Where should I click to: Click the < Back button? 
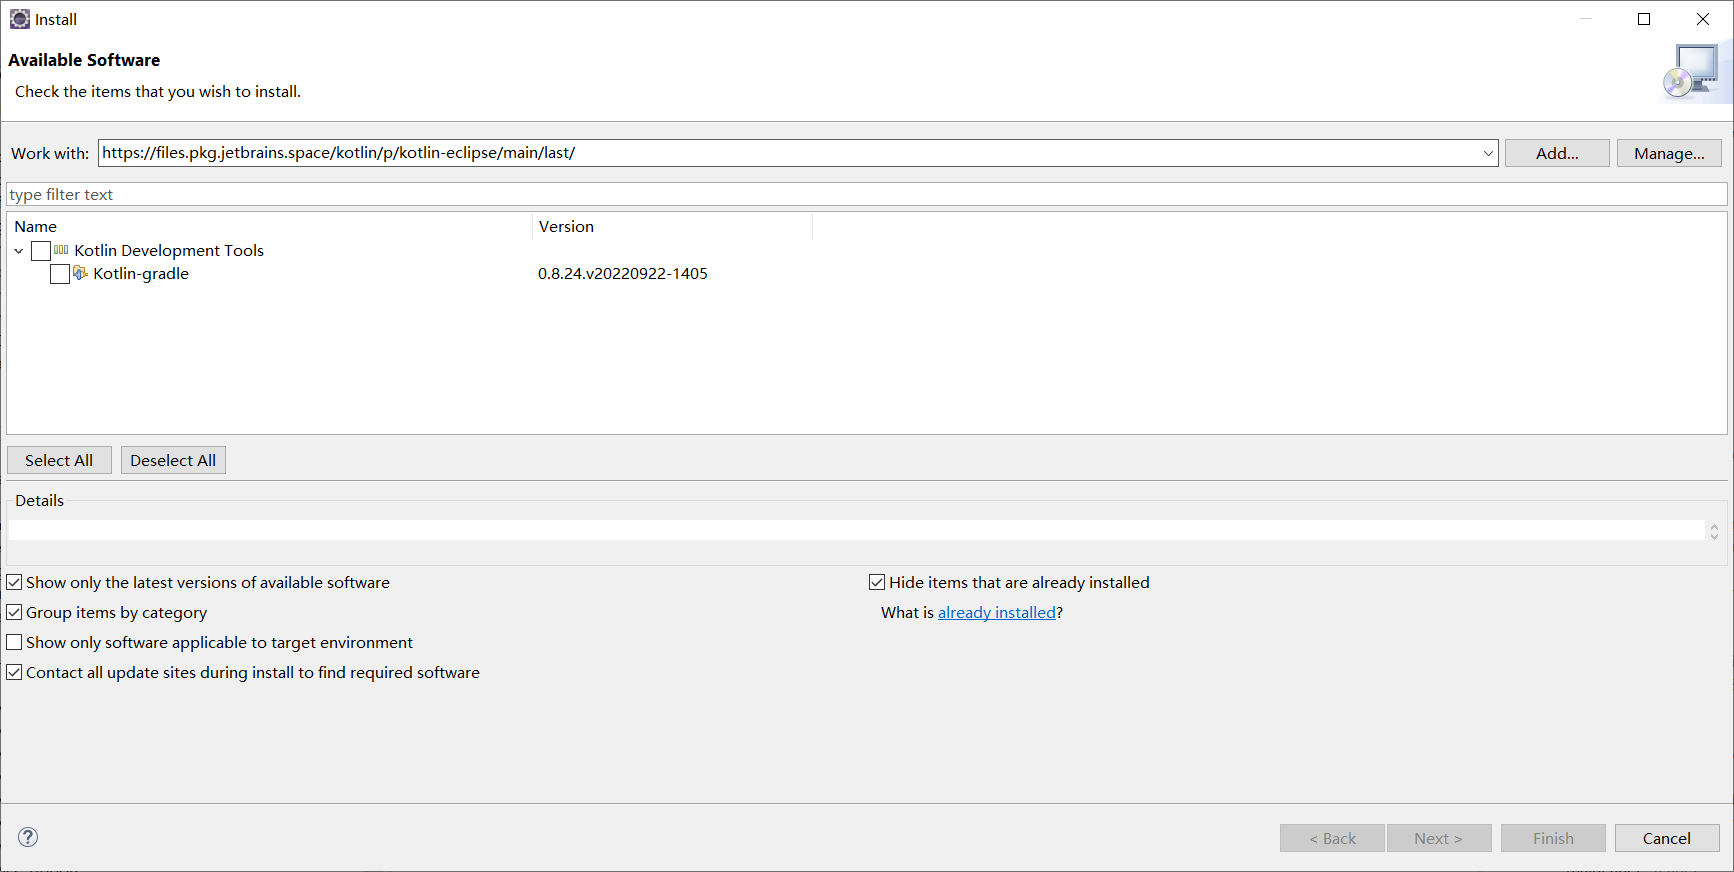1332,838
